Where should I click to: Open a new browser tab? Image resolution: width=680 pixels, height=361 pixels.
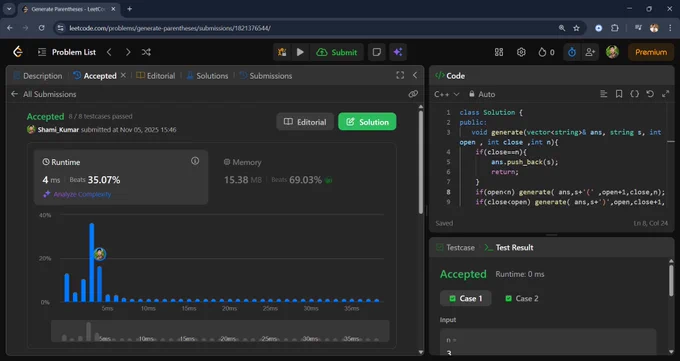[129, 9]
